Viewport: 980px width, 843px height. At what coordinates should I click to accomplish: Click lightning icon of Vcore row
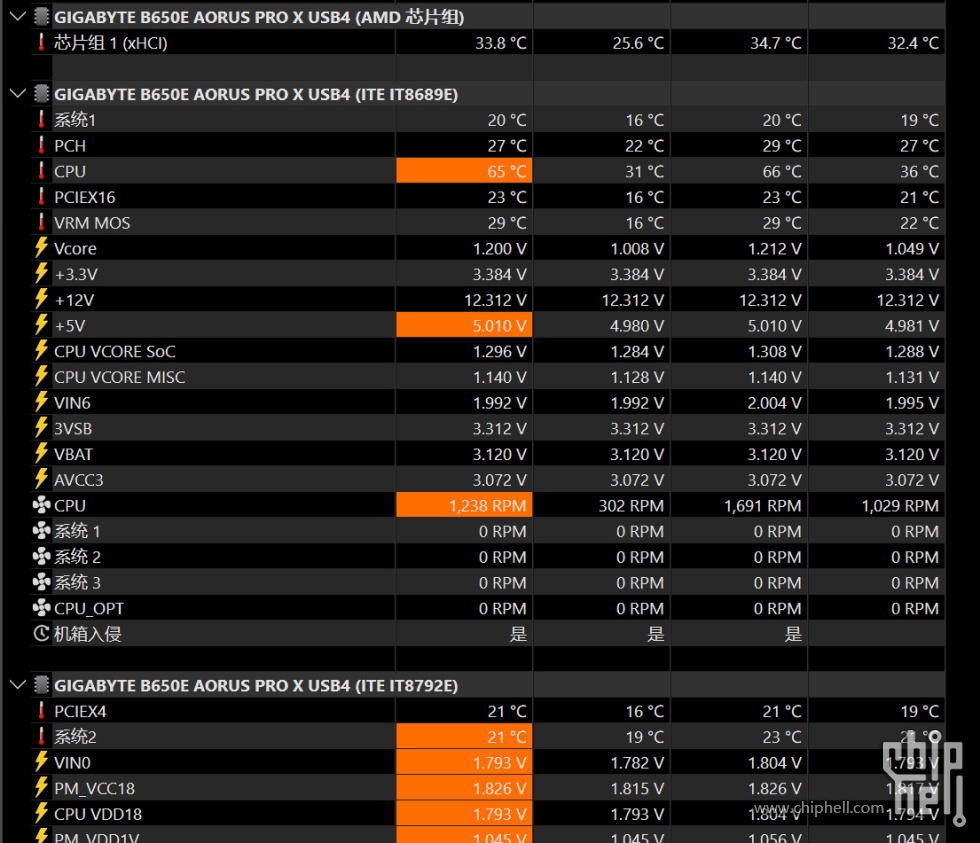tap(41, 247)
